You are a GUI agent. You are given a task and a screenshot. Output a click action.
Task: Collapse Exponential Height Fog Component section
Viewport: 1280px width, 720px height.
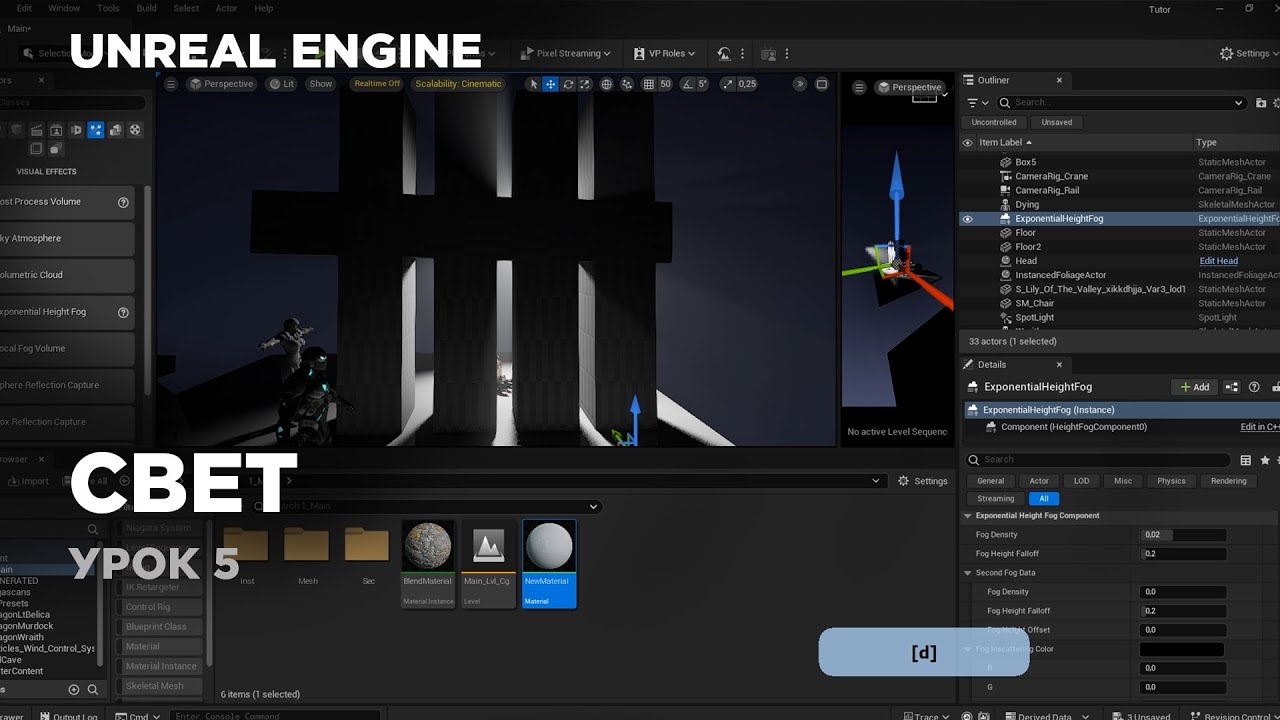pos(967,516)
